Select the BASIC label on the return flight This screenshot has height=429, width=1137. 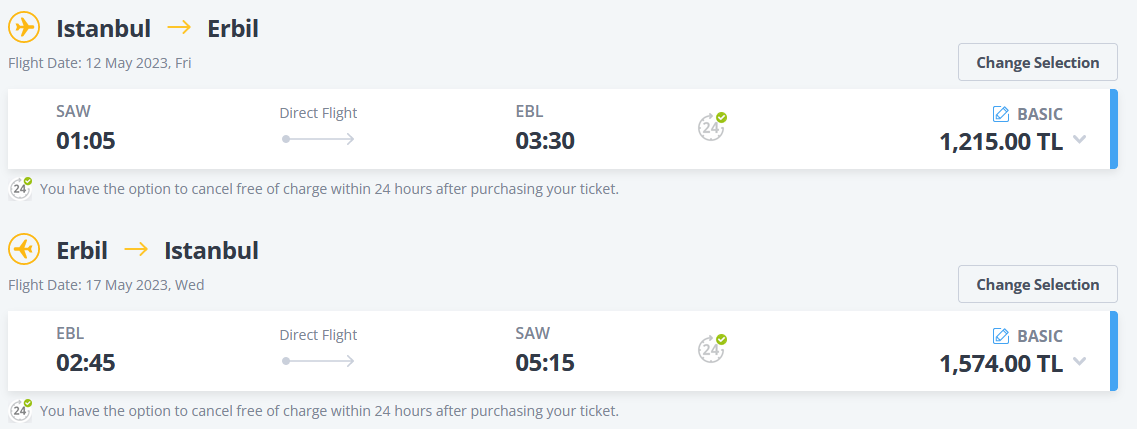[1040, 336]
